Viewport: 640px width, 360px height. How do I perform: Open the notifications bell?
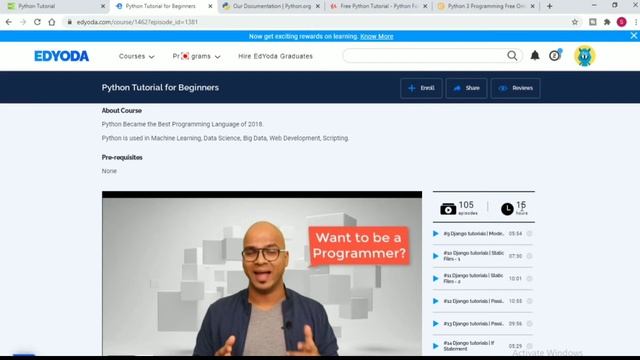tap(535, 56)
